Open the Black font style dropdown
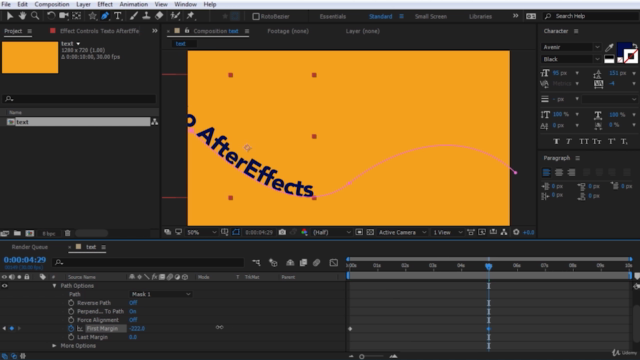Image resolution: width=640 pixels, height=360 pixels. pyautogui.click(x=571, y=59)
